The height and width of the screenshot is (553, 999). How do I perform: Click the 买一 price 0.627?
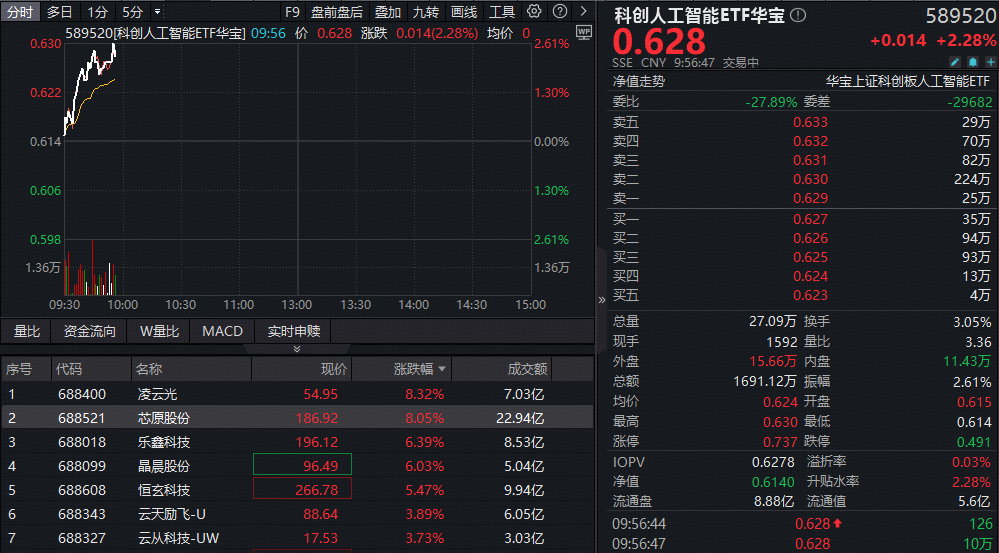tap(810, 219)
